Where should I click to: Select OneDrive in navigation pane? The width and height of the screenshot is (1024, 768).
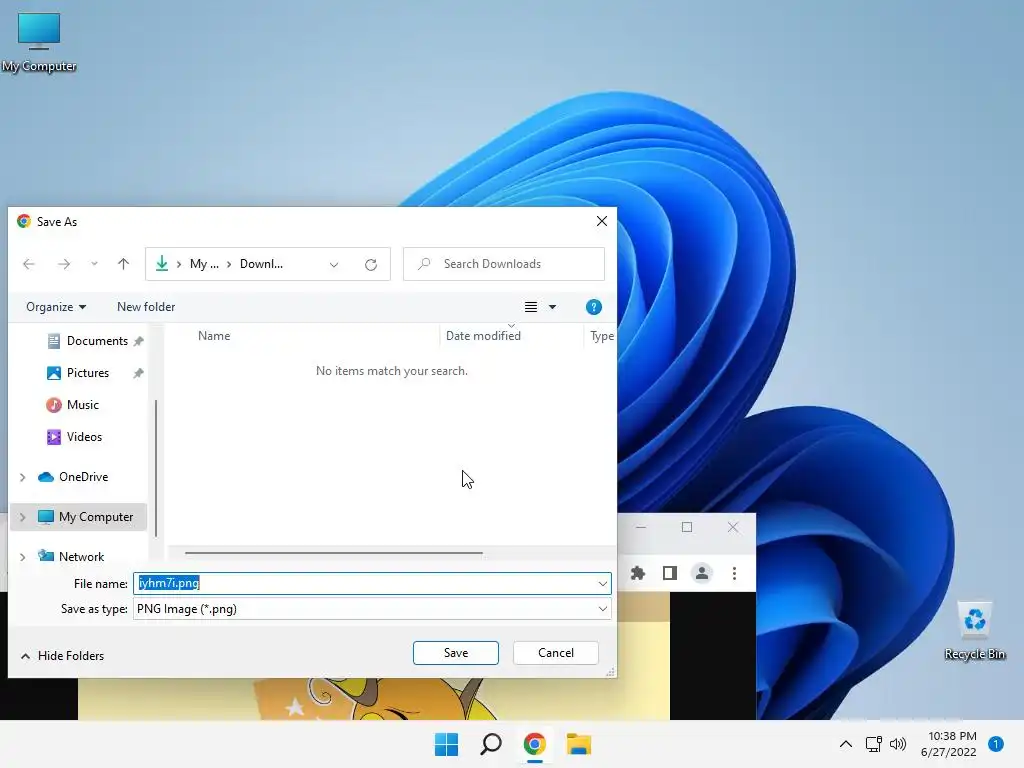point(83,477)
